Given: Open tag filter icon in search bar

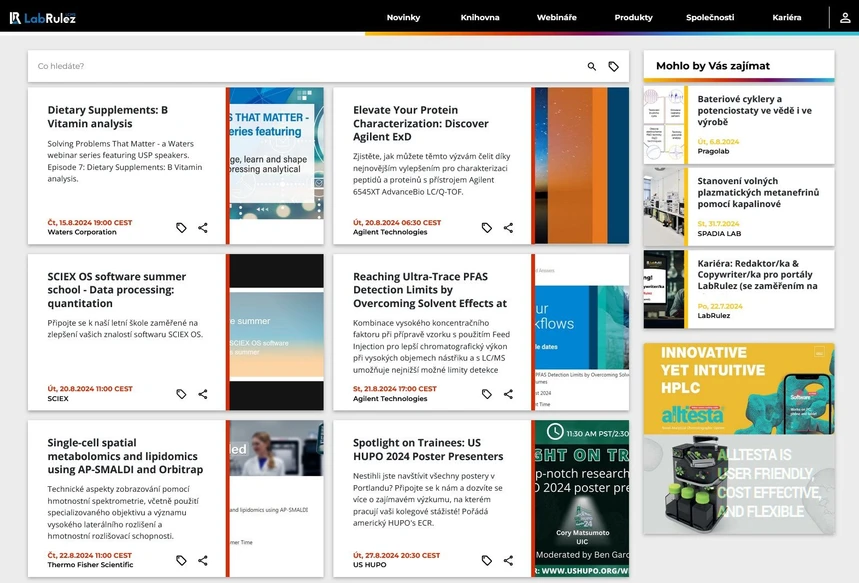Looking at the screenshot, I should coord(614,66).
